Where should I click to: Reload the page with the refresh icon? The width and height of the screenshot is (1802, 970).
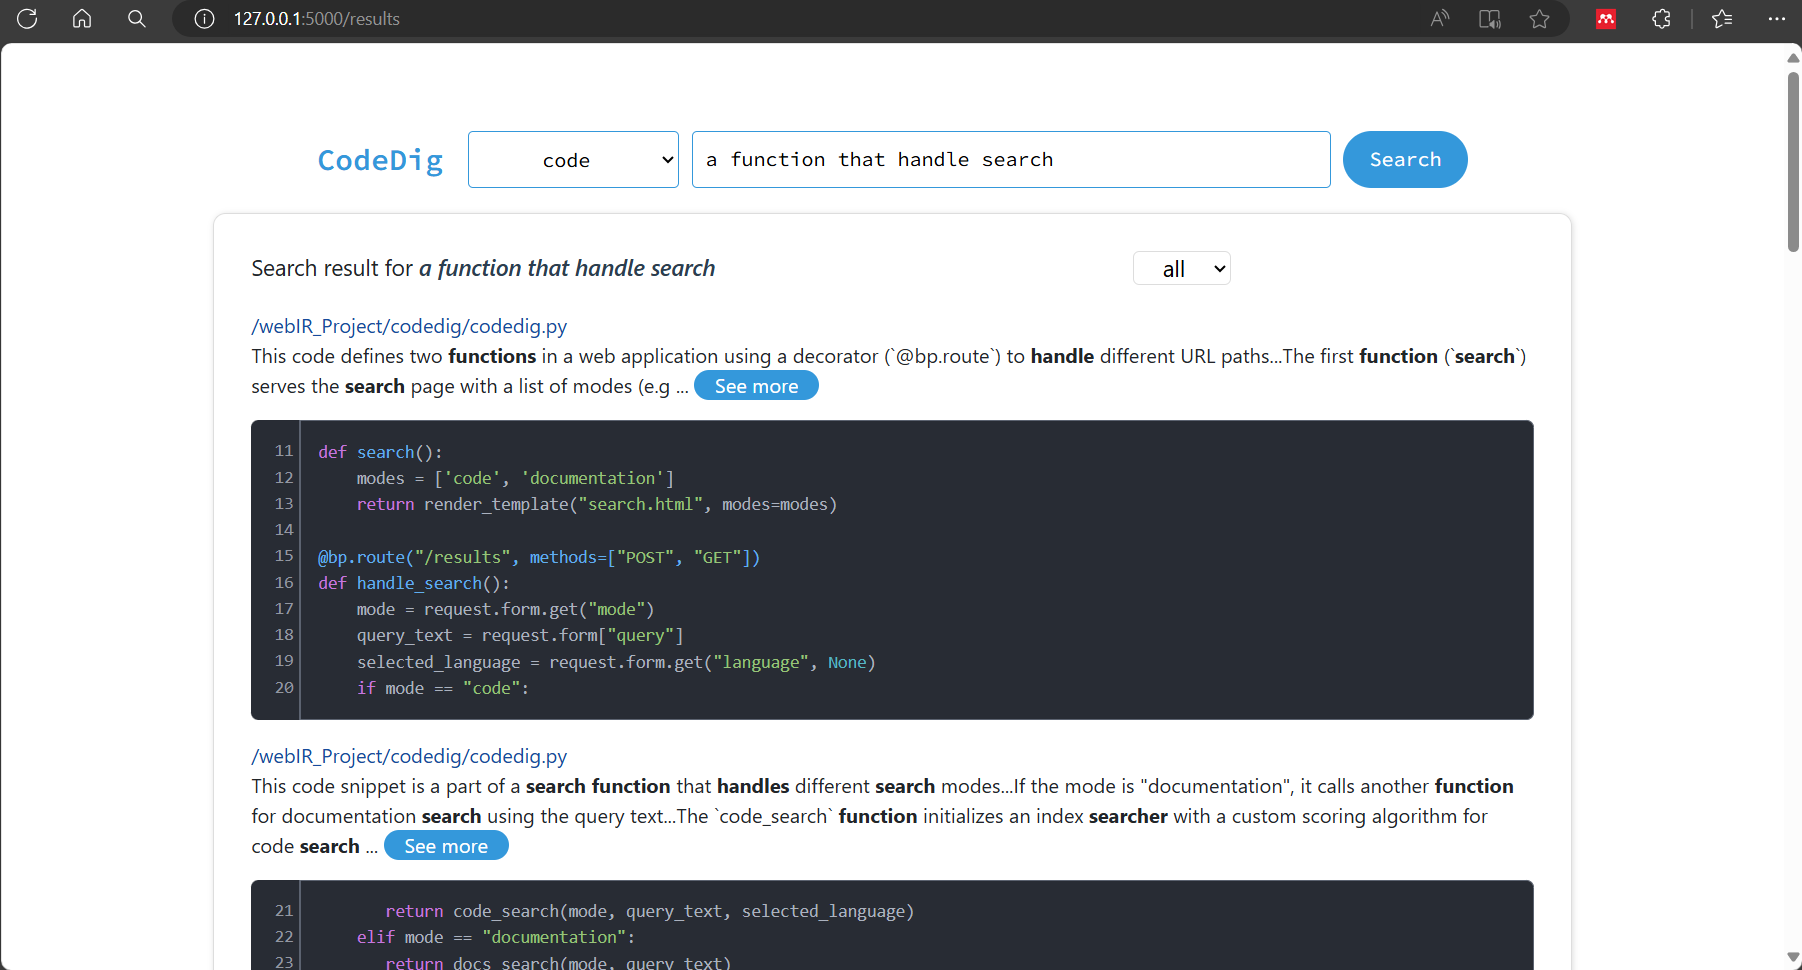click(x=27, y=18)
